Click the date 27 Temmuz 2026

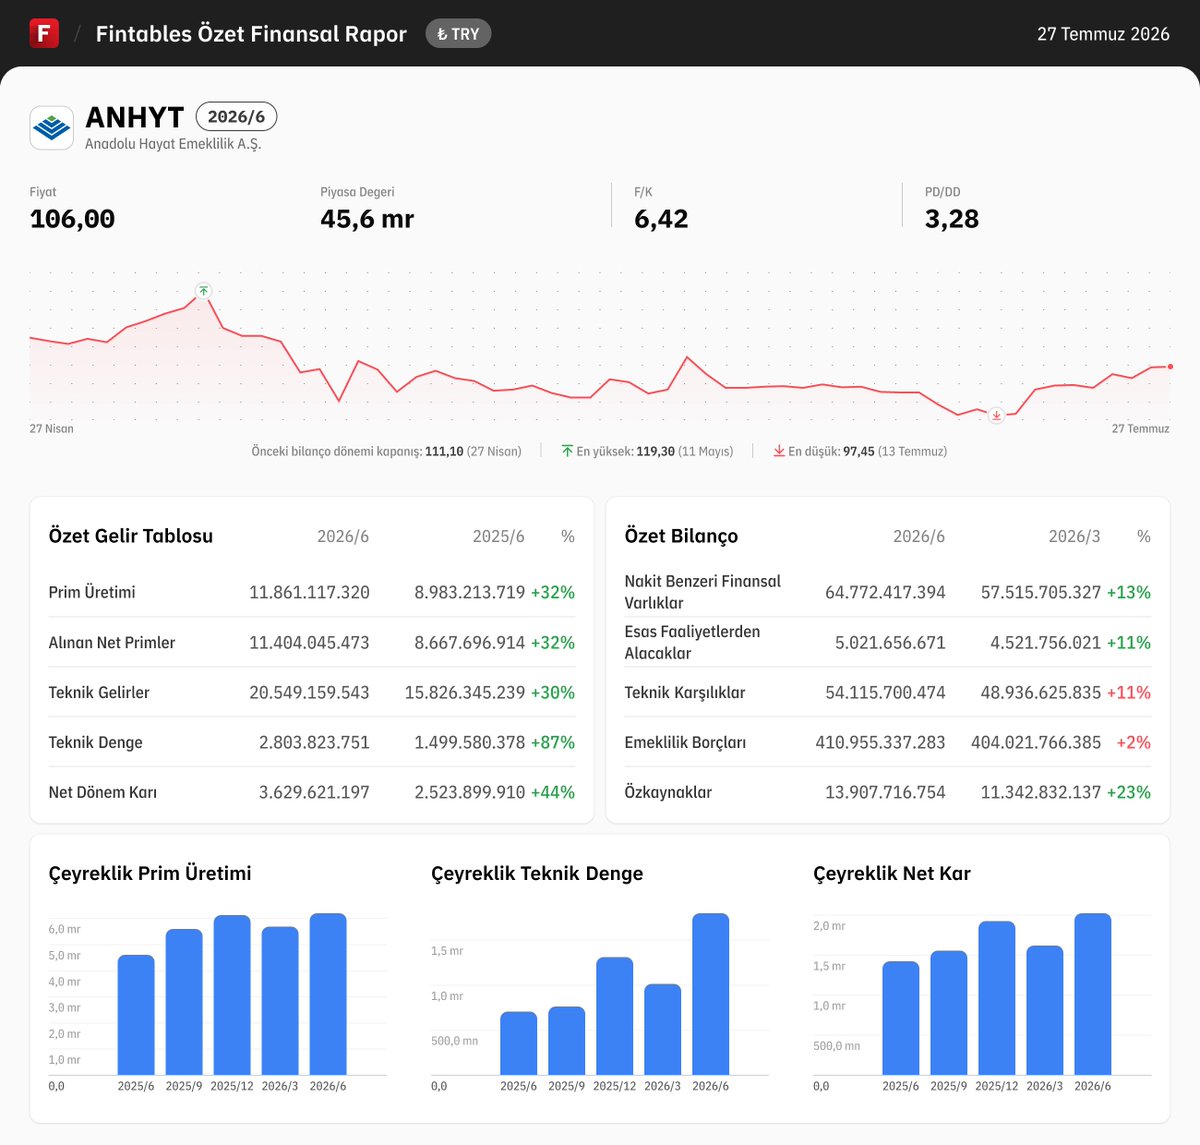pyautogui.click(x=1103, y=34)
